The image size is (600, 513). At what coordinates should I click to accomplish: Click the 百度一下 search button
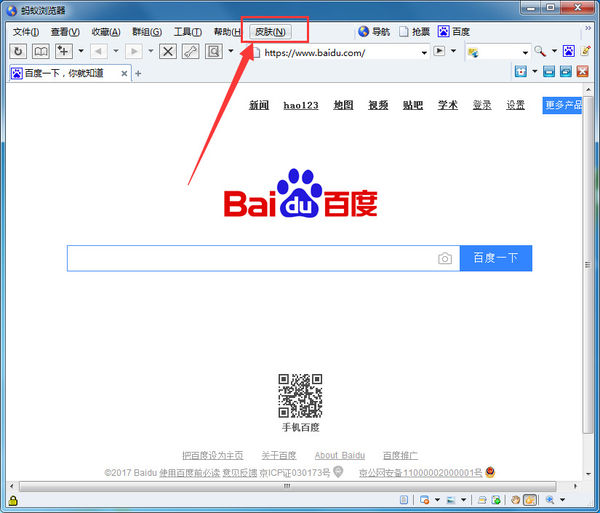click(496, 258)
